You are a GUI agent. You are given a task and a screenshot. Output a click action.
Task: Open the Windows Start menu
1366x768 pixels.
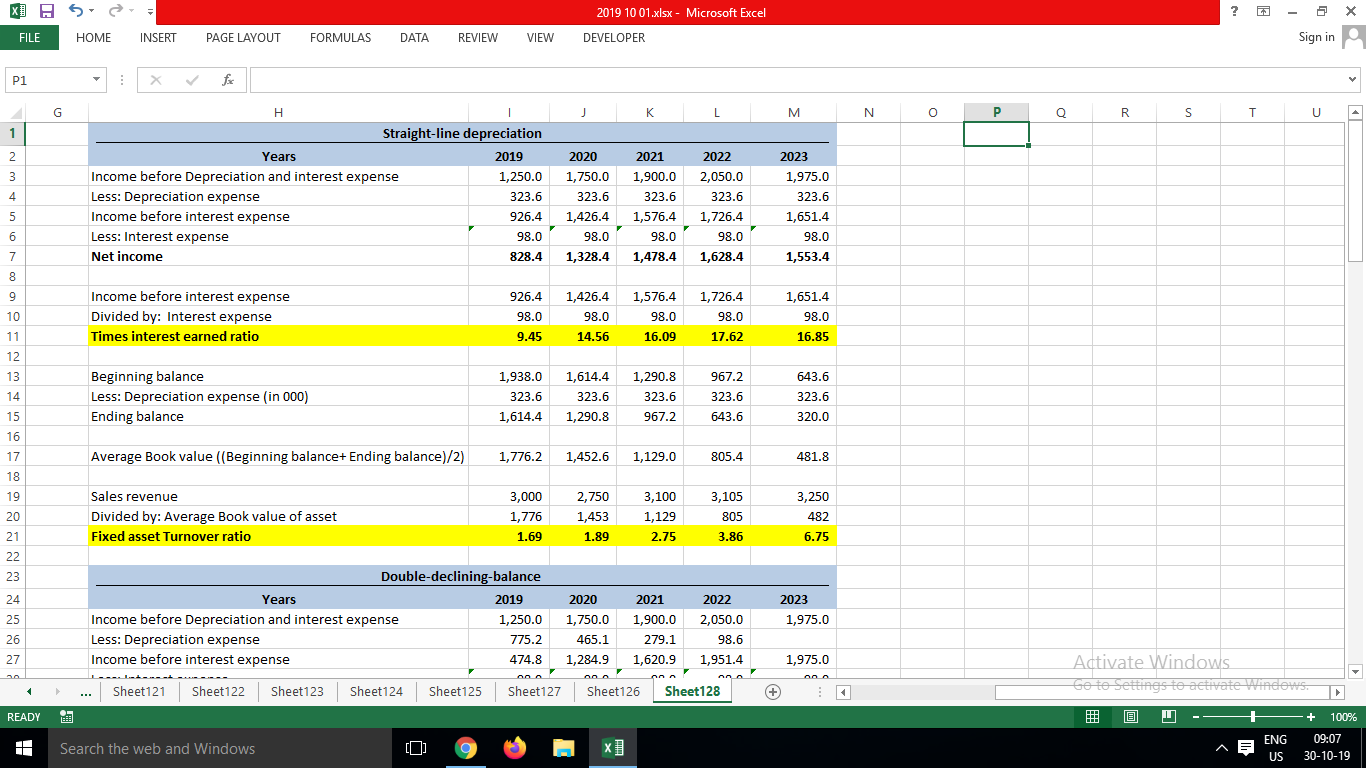pos(22,748)
